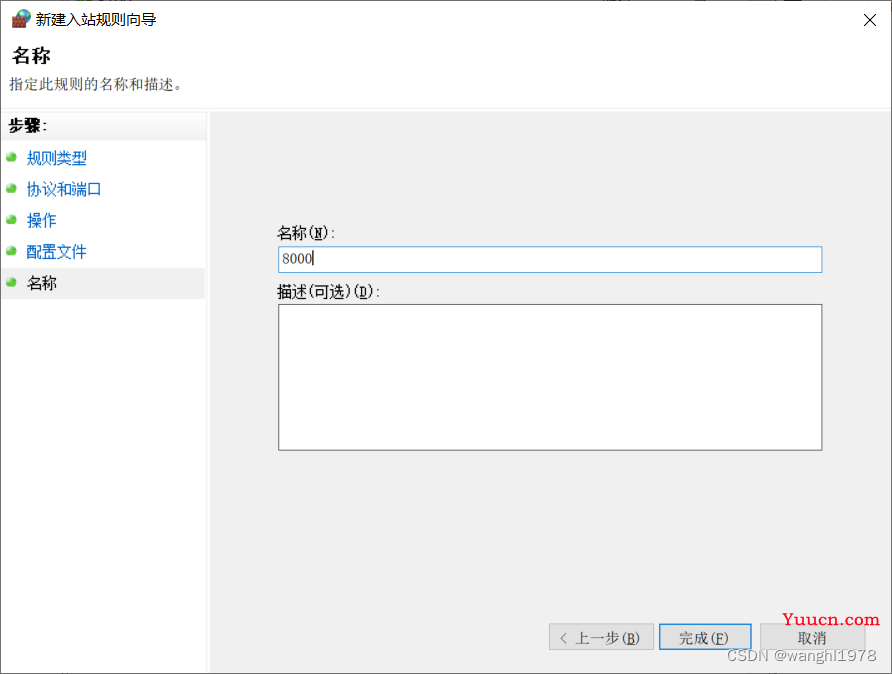Click the 描述(可选) description text box
This screenshot has width=892, height=674.
tap(550, 377)
